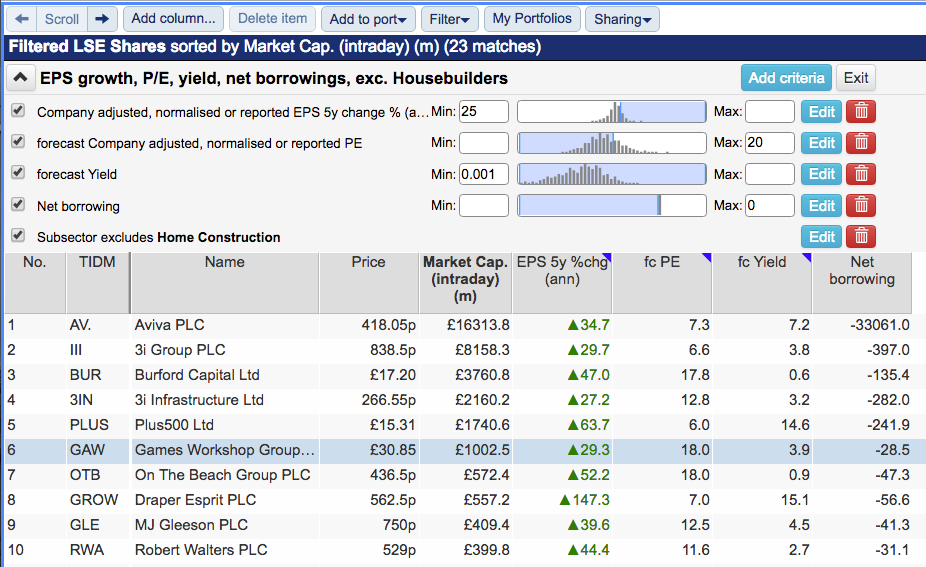Click the Scroll label button
The image size is (926, 567).
62,19
